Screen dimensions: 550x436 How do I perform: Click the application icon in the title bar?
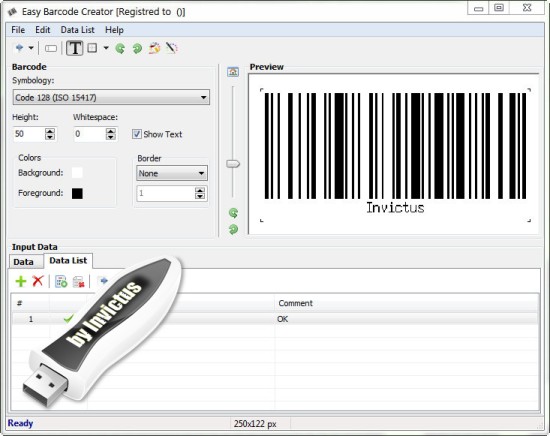[13, 12]
